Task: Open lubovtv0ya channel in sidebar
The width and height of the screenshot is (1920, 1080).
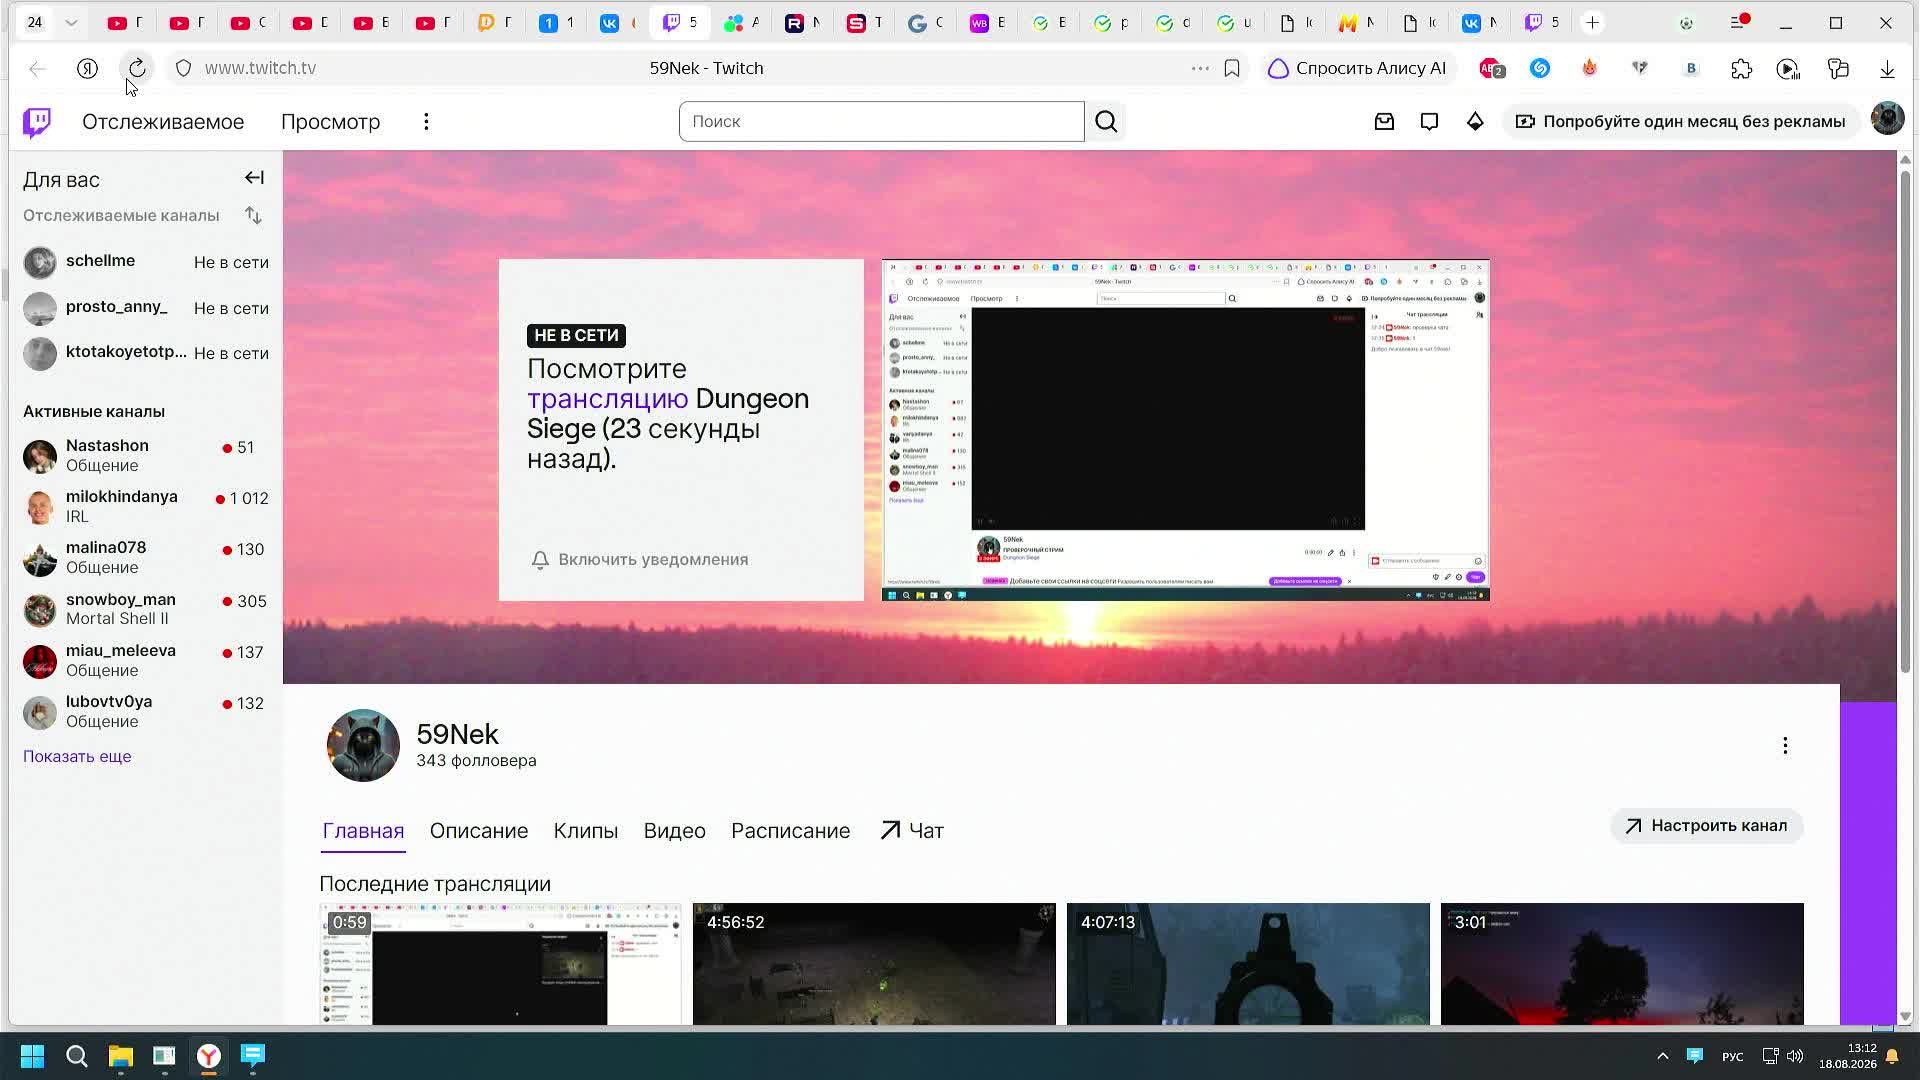Action: tap(146, 712)
